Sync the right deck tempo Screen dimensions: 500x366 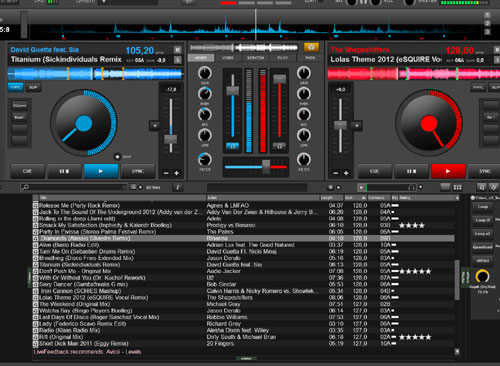[x=484, y=171]
